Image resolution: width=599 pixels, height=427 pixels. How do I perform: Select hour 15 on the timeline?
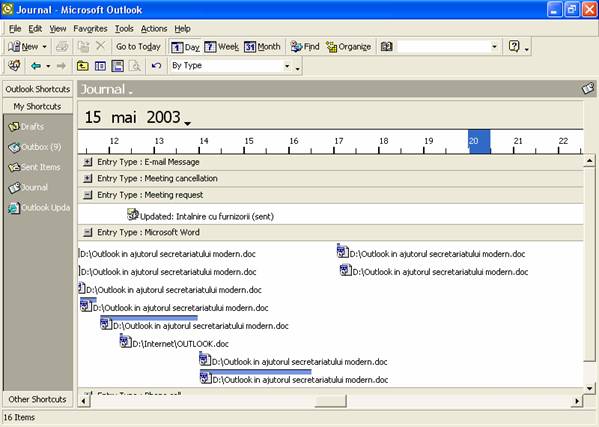[x=249, y=141]
